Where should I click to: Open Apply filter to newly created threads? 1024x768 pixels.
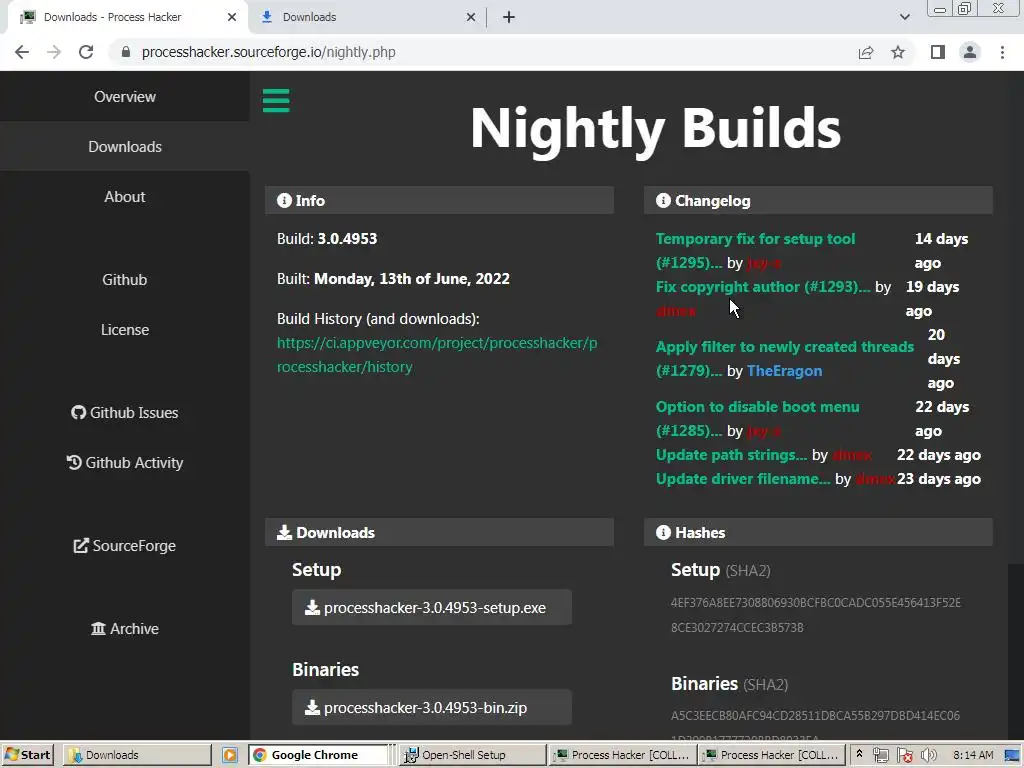[784, 359]
